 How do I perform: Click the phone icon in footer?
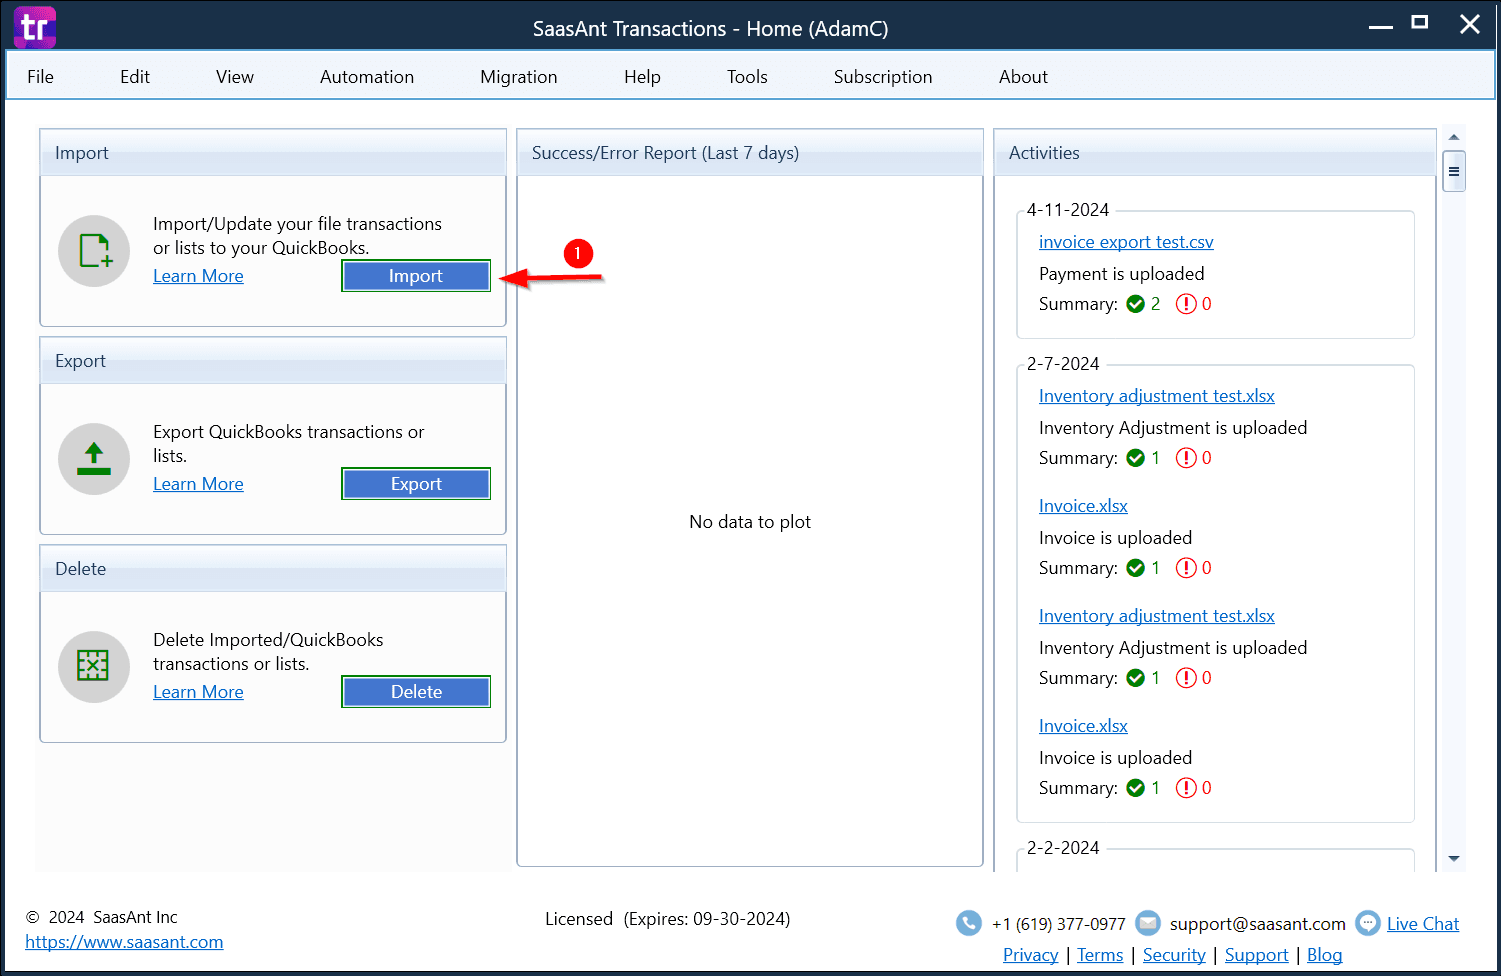969,923
